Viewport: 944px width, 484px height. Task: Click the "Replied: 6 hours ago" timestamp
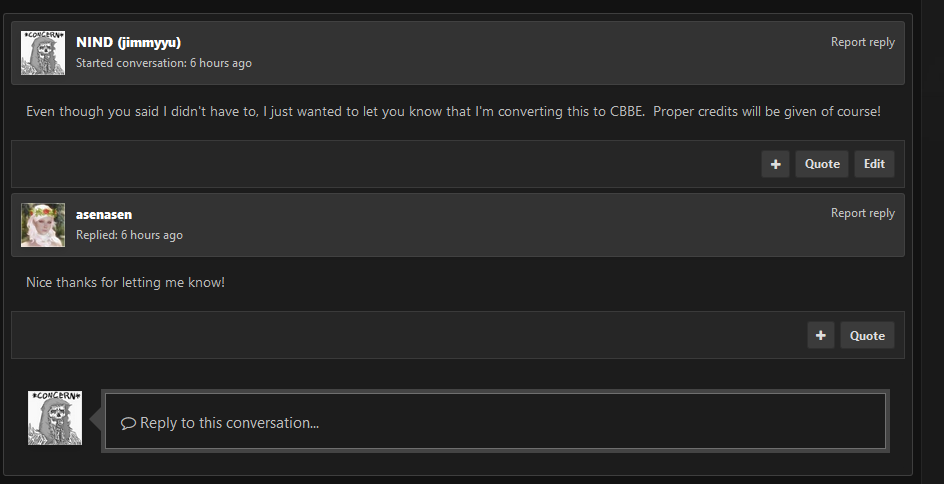click(x=129, y=235)
